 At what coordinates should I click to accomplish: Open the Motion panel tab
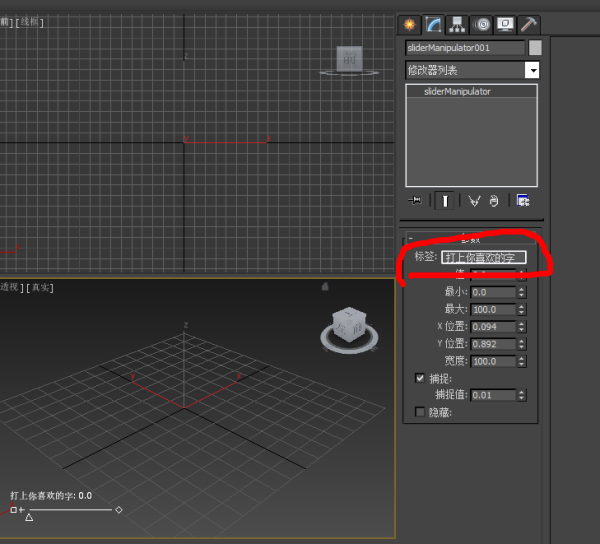482,25
